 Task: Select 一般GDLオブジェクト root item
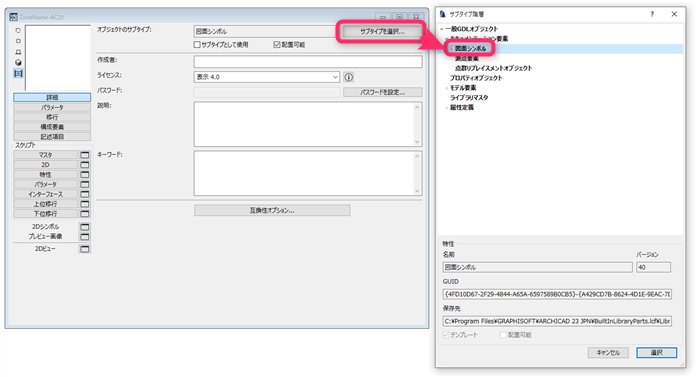click(471, 29)
